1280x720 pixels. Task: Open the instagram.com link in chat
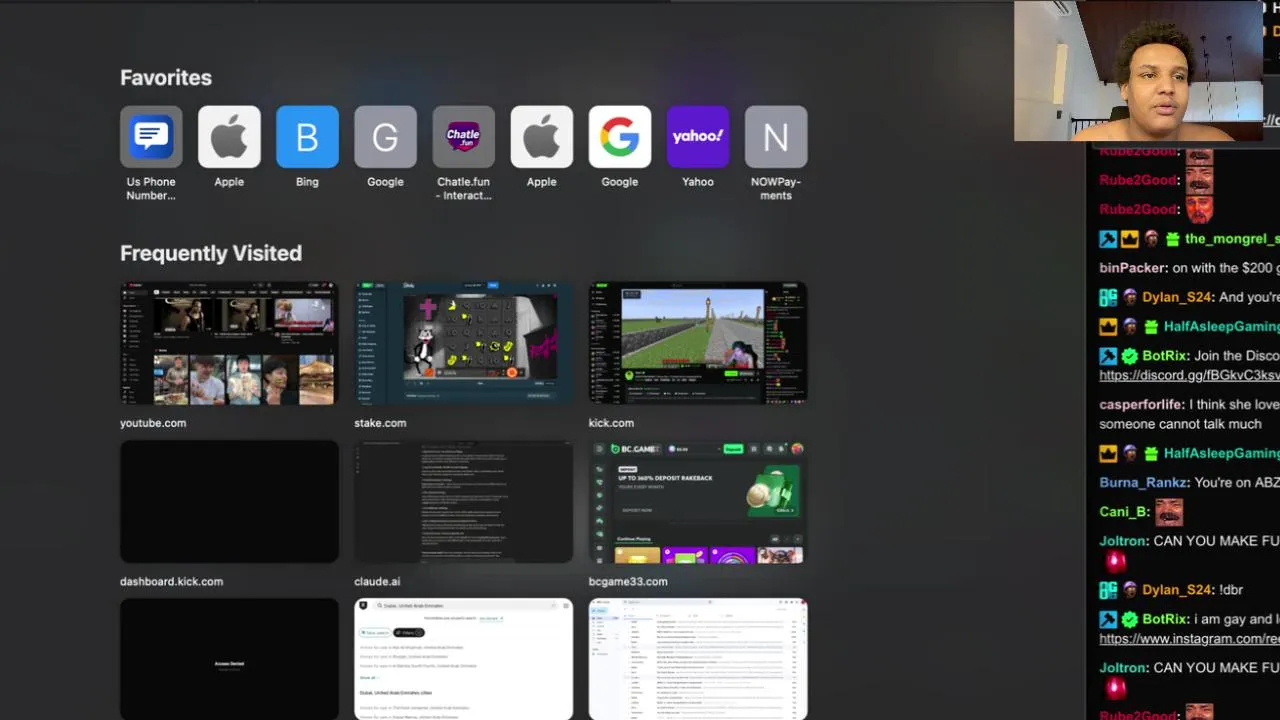point(1189,638)
